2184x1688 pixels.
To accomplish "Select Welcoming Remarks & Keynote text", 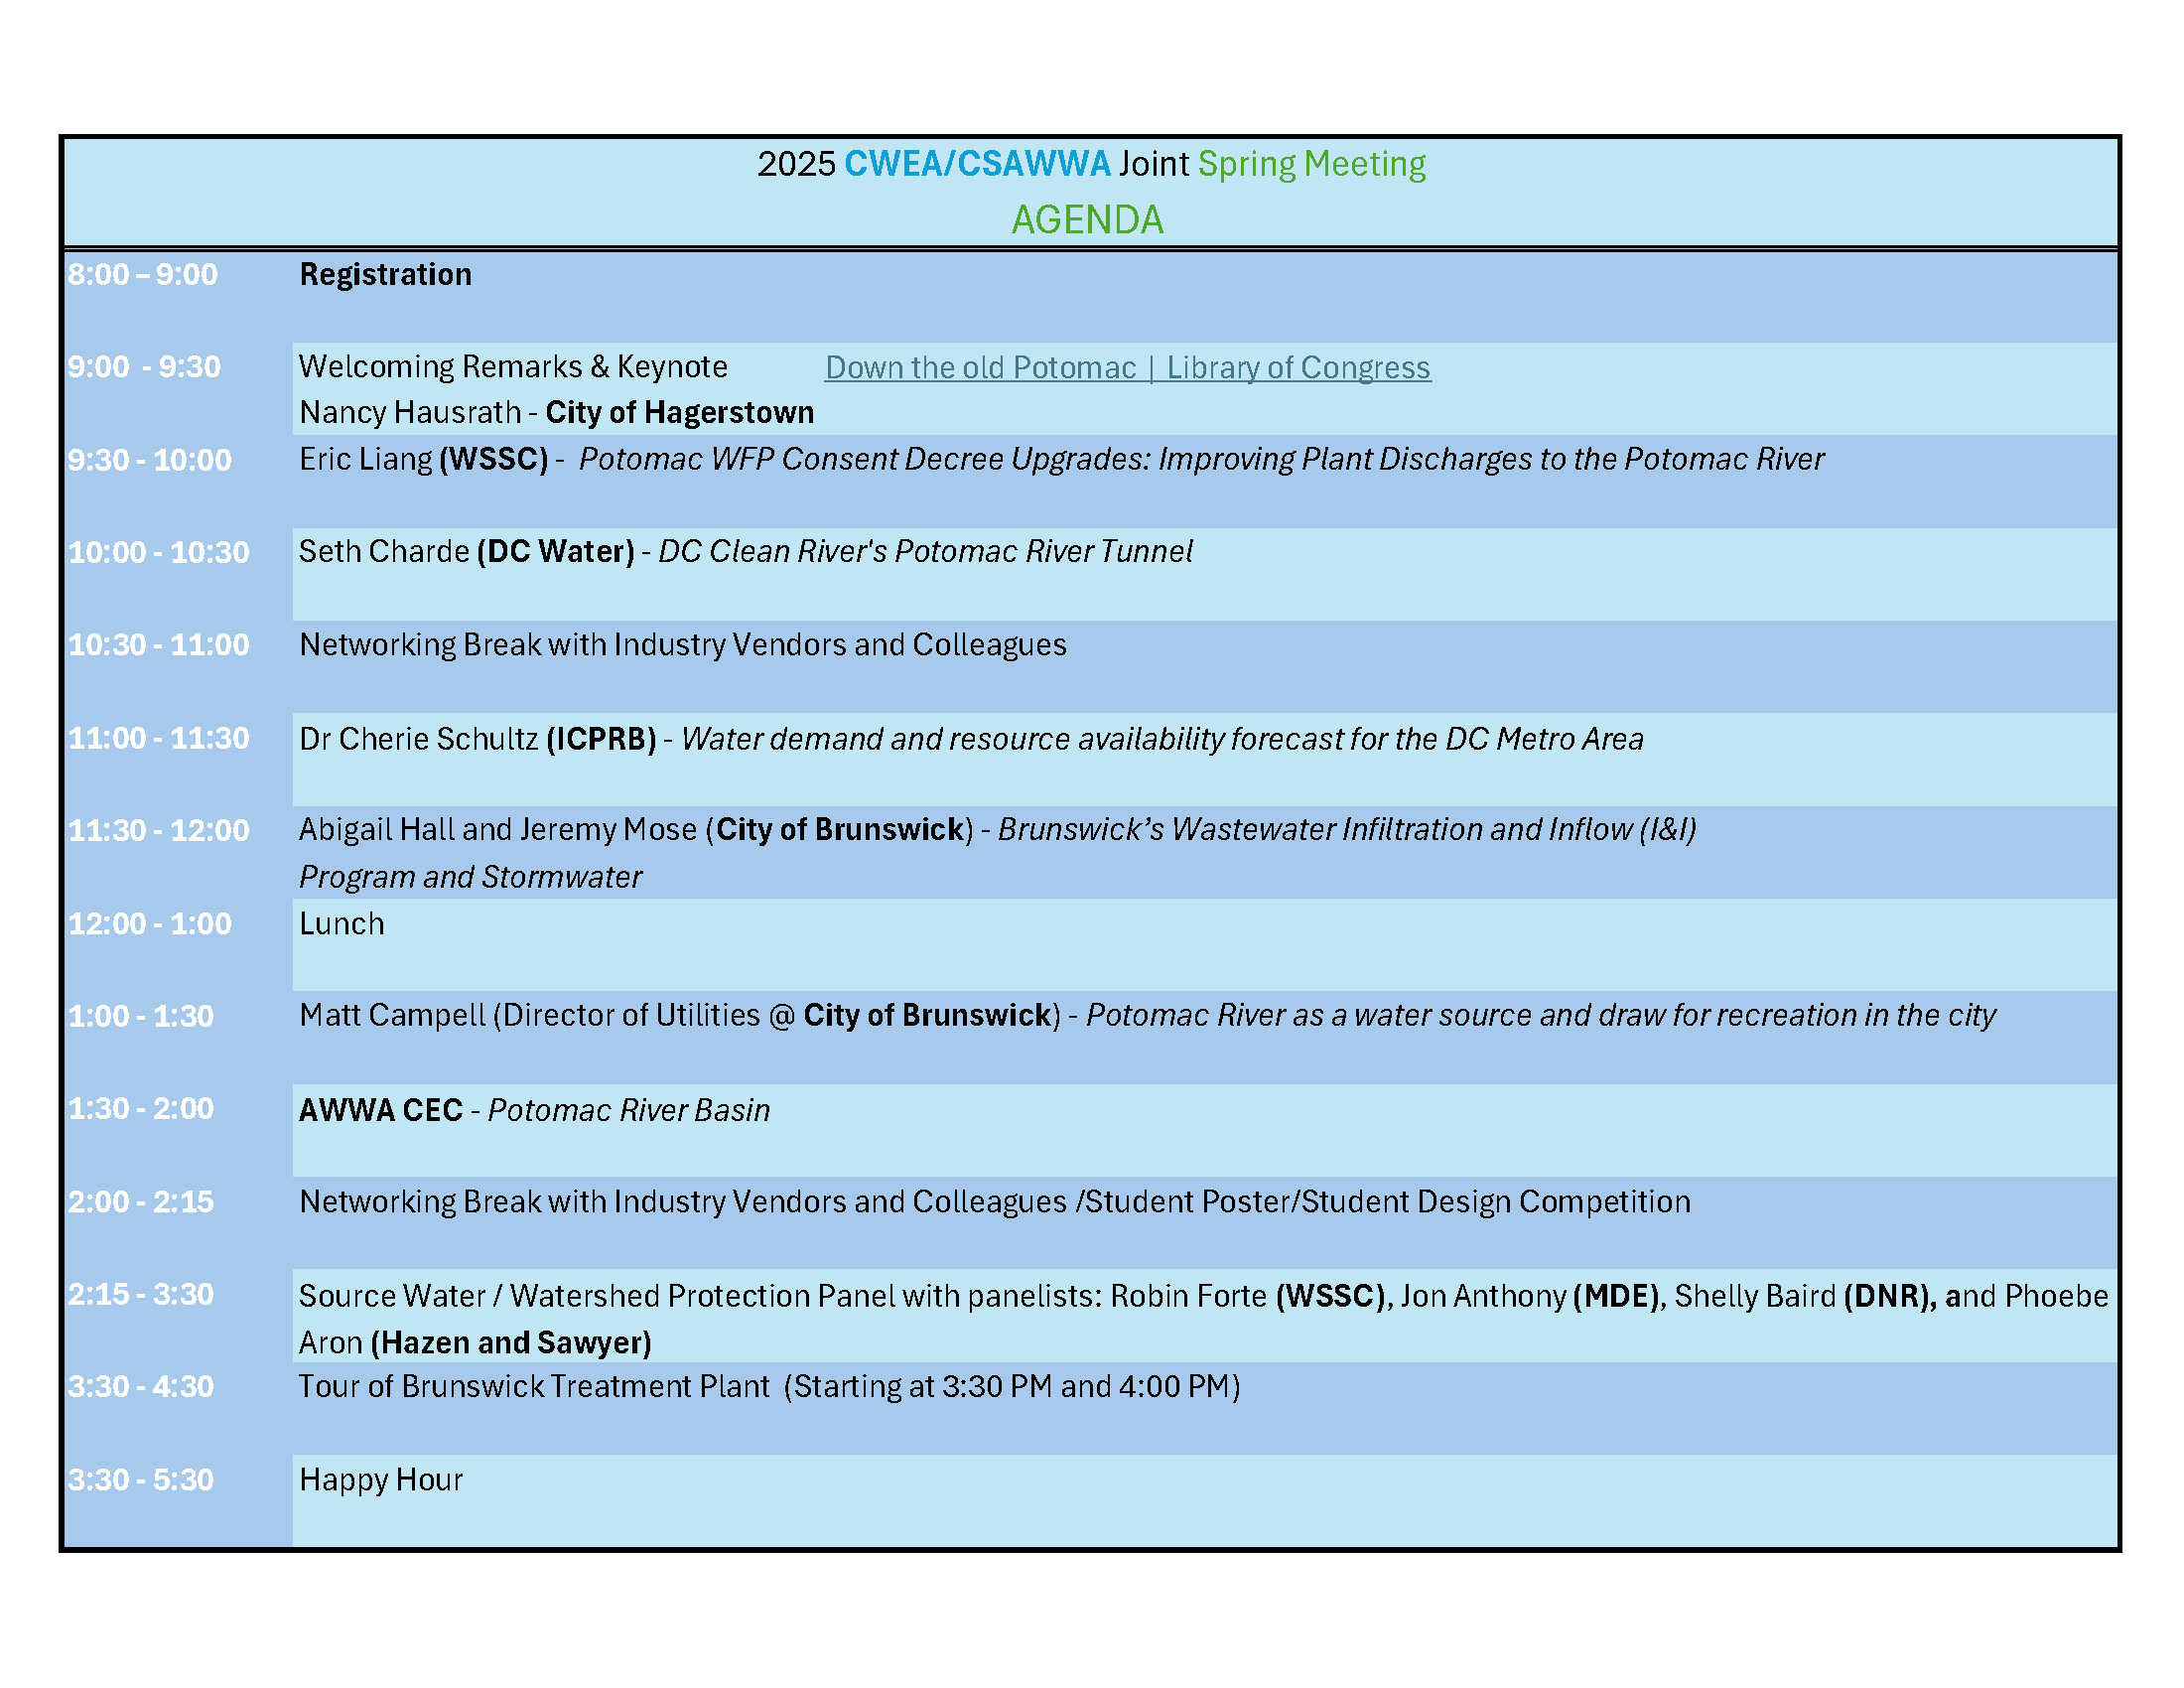I will point(513,366).
